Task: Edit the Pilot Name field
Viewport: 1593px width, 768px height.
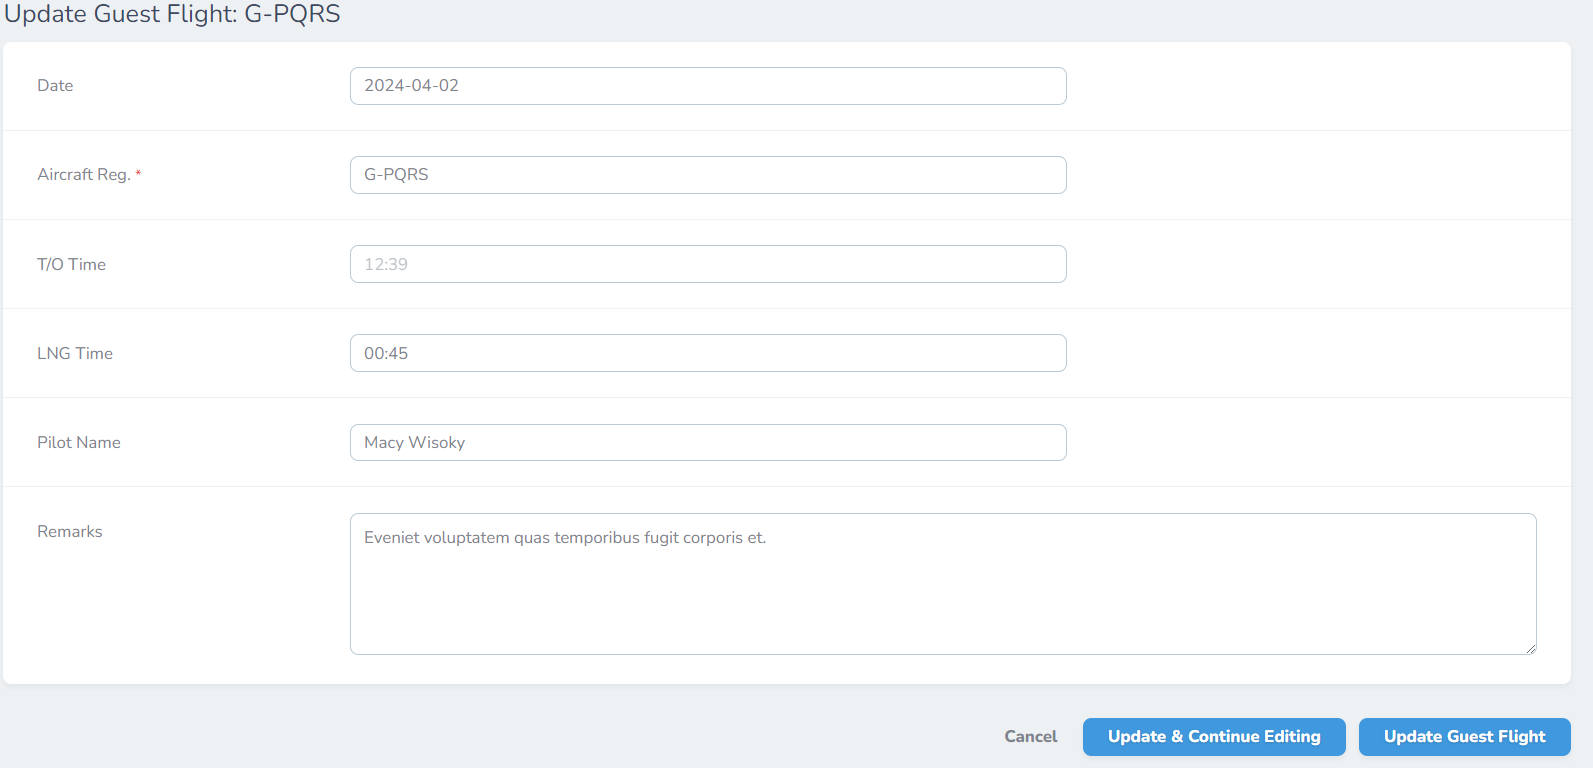Action: pyautogui.click(x=707, y=442)
